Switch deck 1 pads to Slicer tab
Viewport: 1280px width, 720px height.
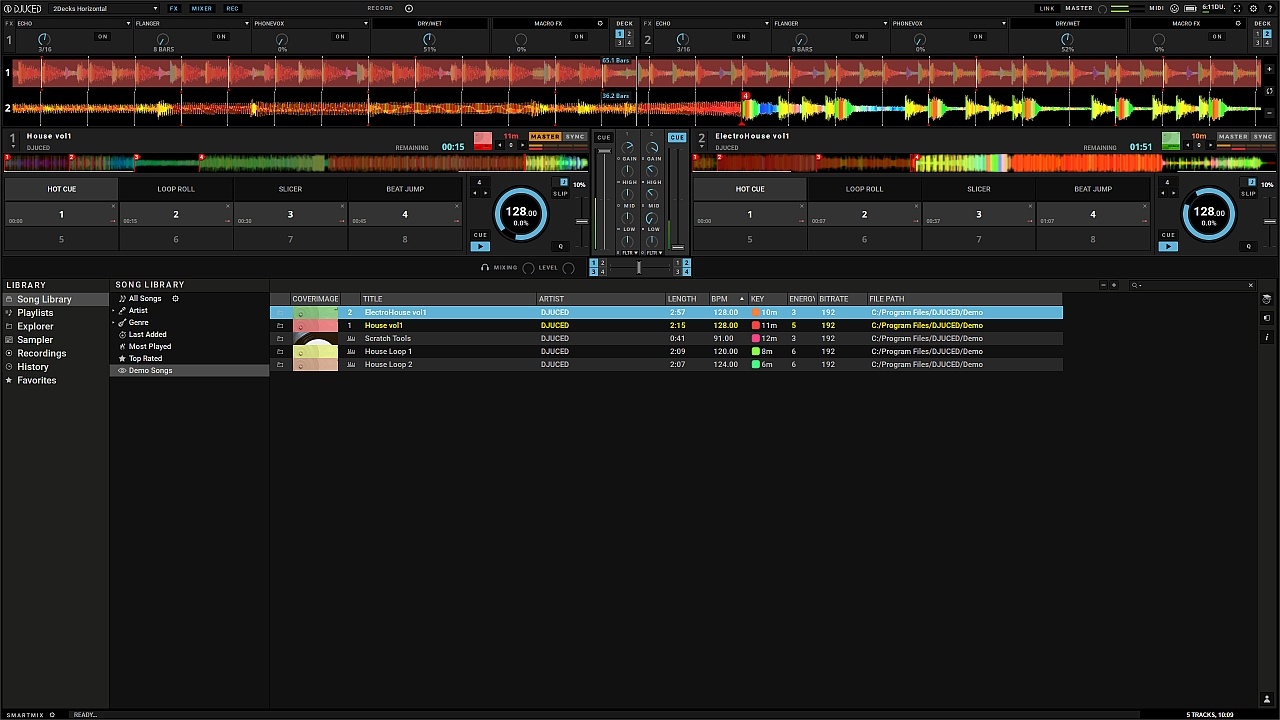[290, 189]
